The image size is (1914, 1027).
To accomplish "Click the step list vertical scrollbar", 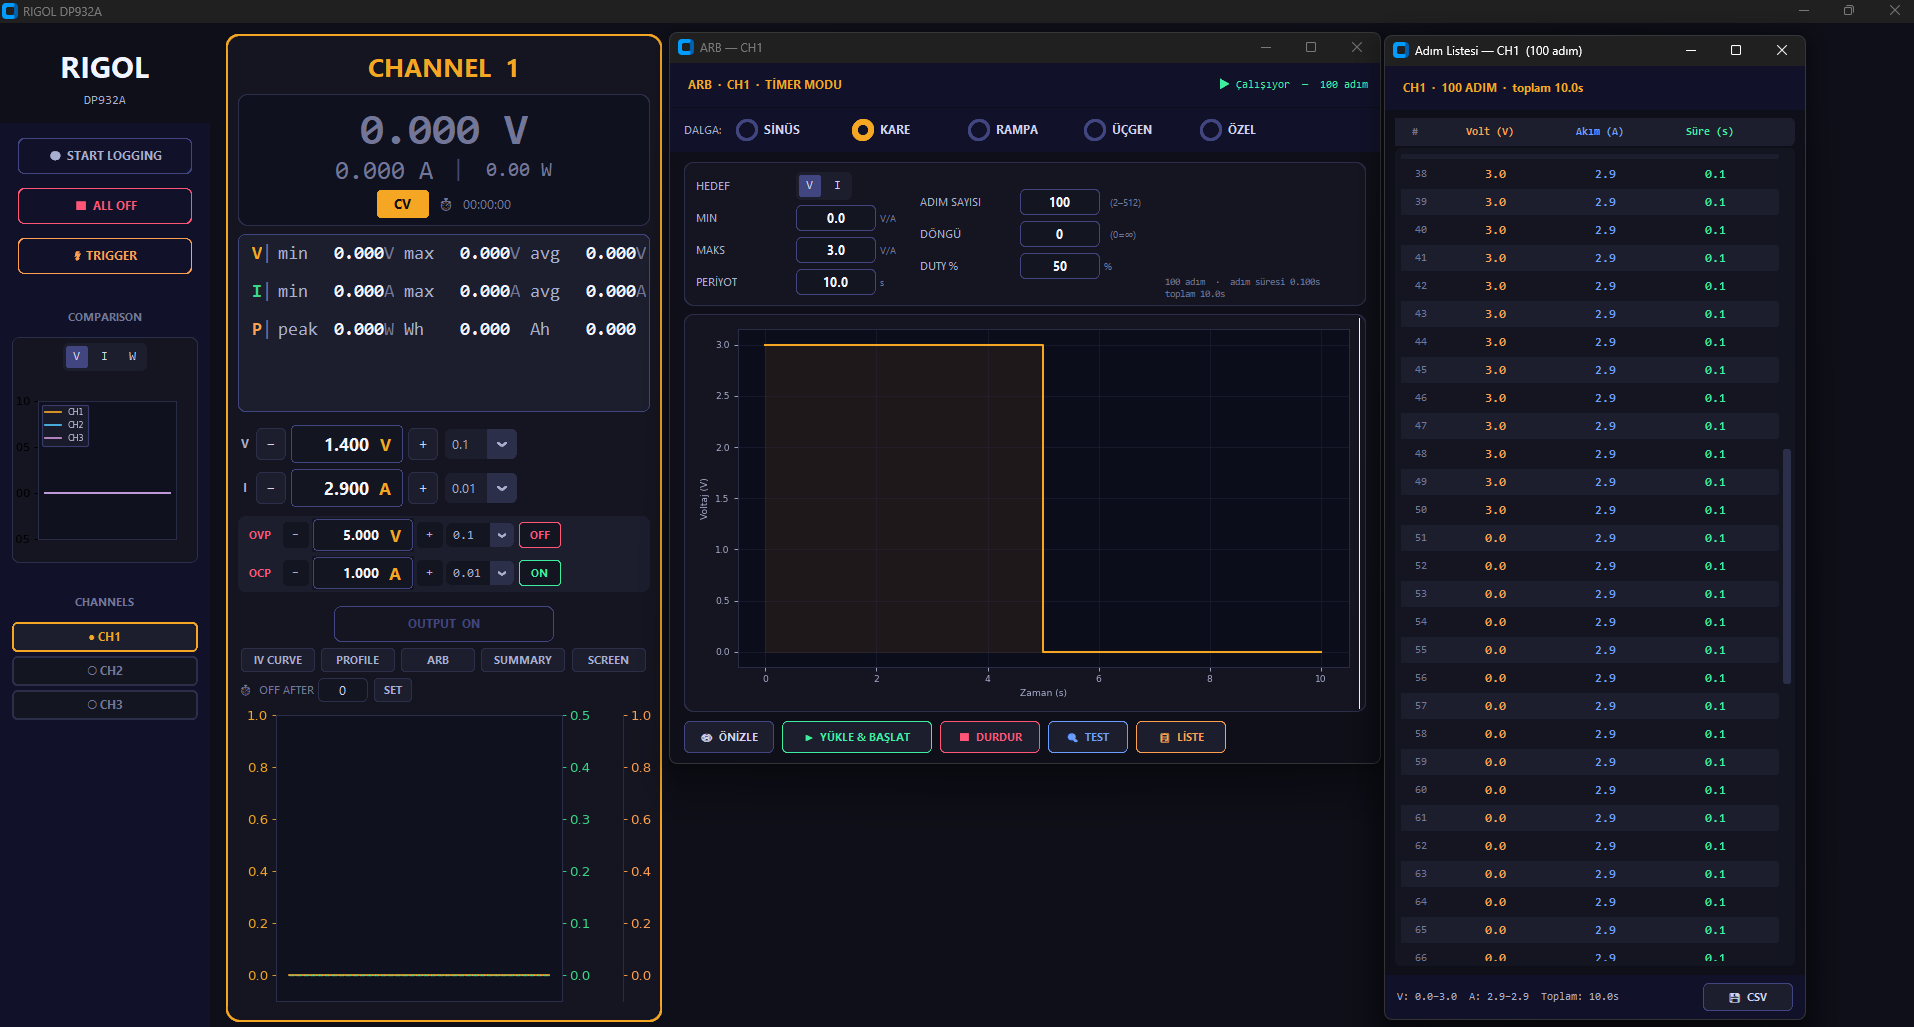I will pos(1786,566).
